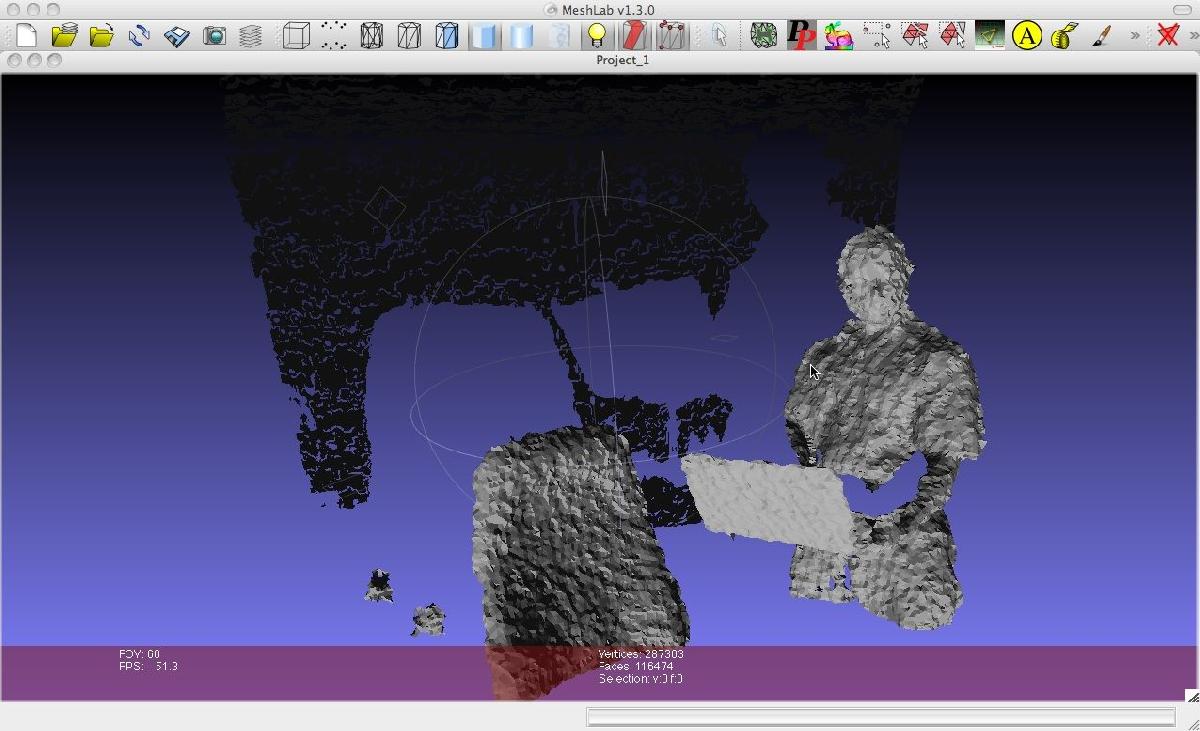Viewport: 1200px width, 731px height.
Task: Click the light flat panel mesh
Action: [x=770, y=500]
